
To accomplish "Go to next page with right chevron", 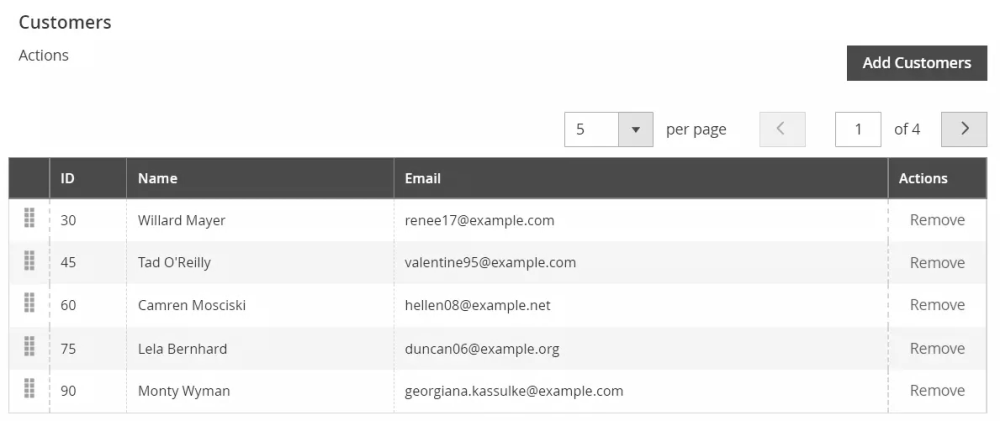I will point(964,129).
